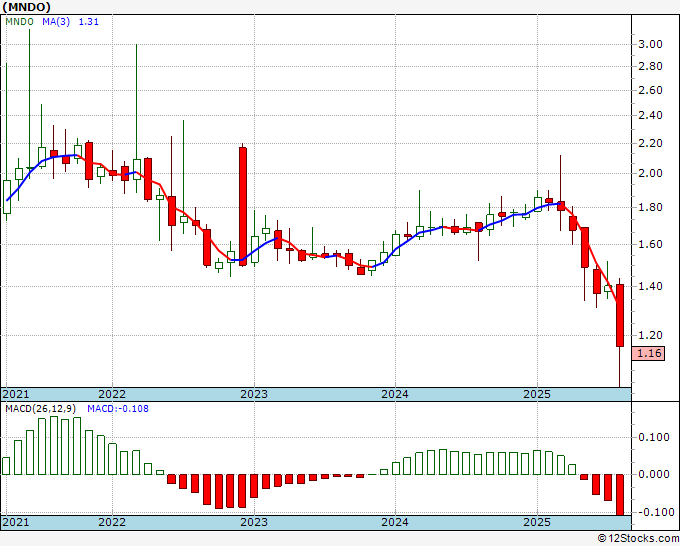The width and height of the screenshot is (680, 546).
Task: Open the 12Stocks.com watermark link
Action: click(x=635, y=539)
